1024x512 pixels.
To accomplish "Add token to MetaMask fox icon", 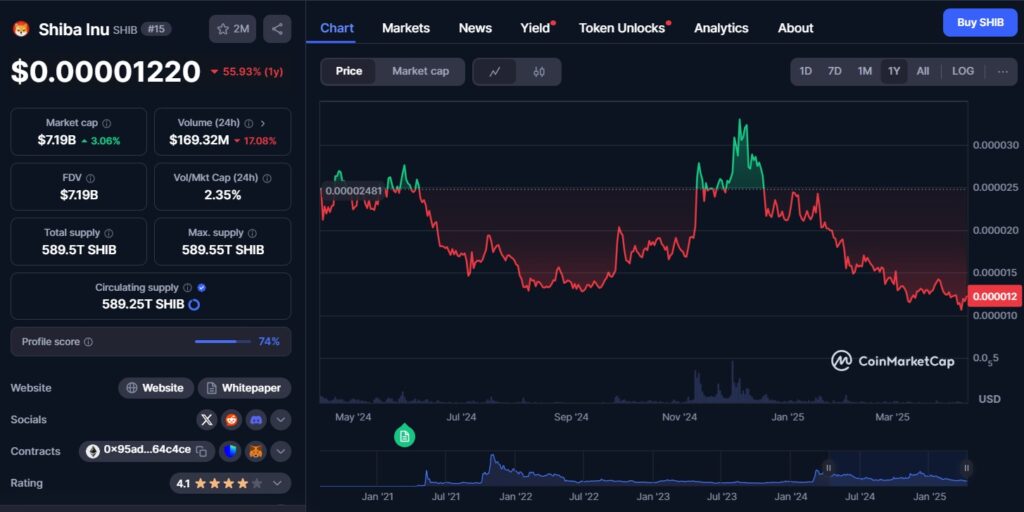I will (255, 451).
